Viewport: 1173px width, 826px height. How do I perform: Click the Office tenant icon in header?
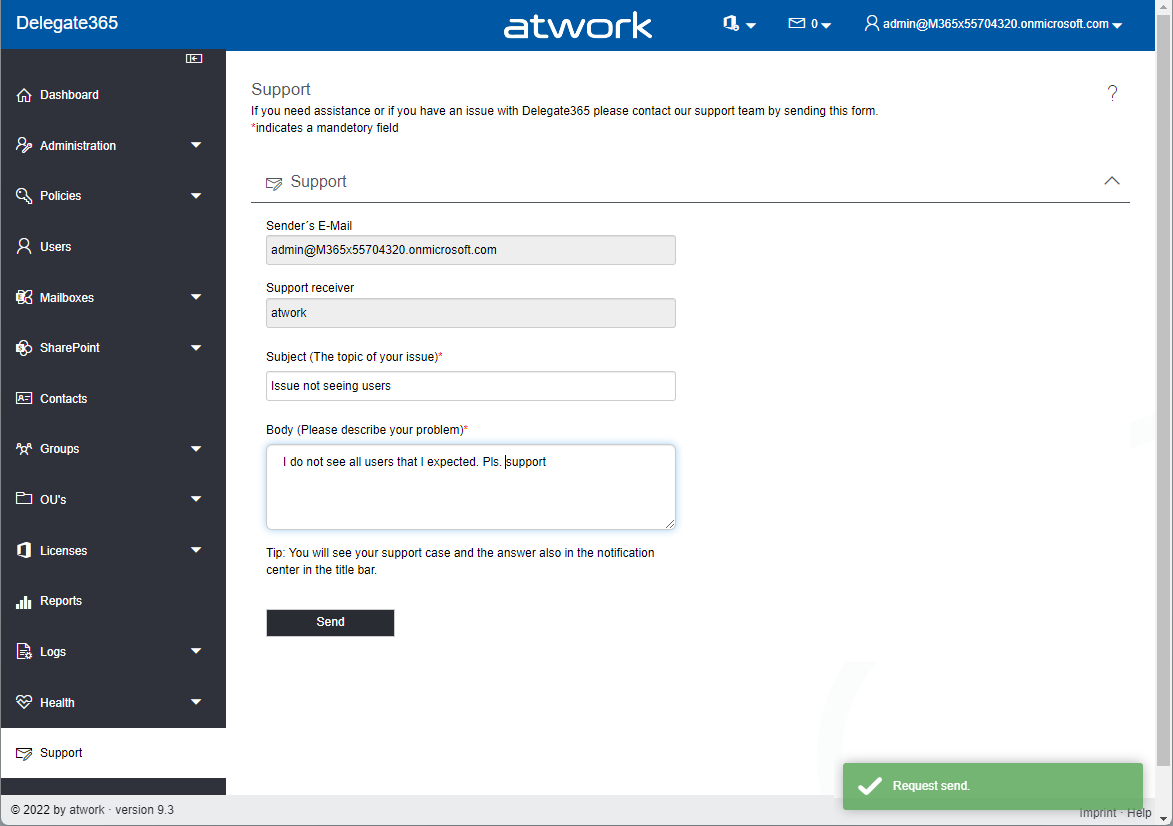pyautogui.click(x=731, y=23)
